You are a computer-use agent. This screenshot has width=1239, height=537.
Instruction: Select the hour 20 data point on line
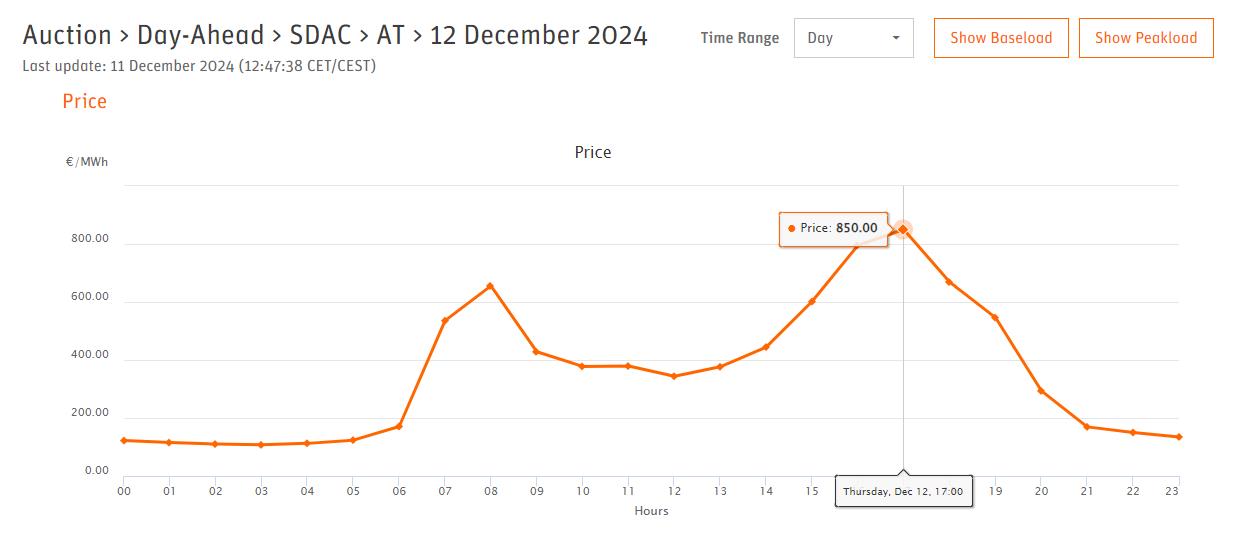(x=1041, y=391)
